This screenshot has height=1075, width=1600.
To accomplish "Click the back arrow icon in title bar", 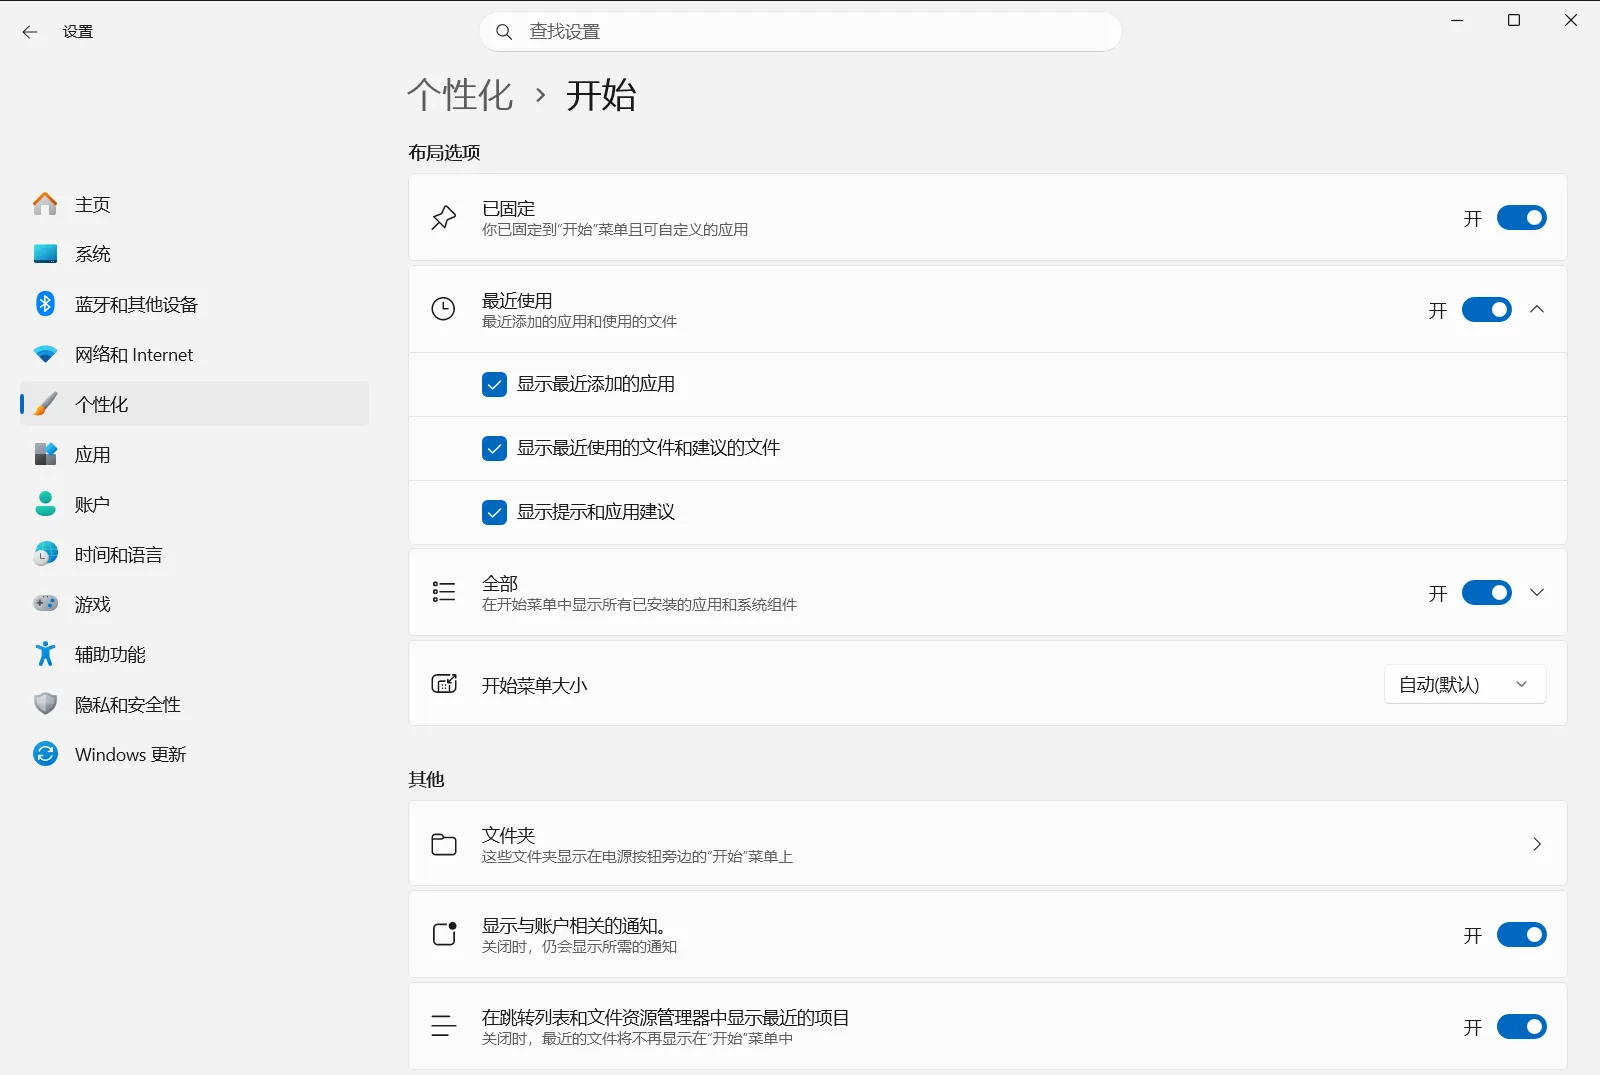I will point(30,32).
